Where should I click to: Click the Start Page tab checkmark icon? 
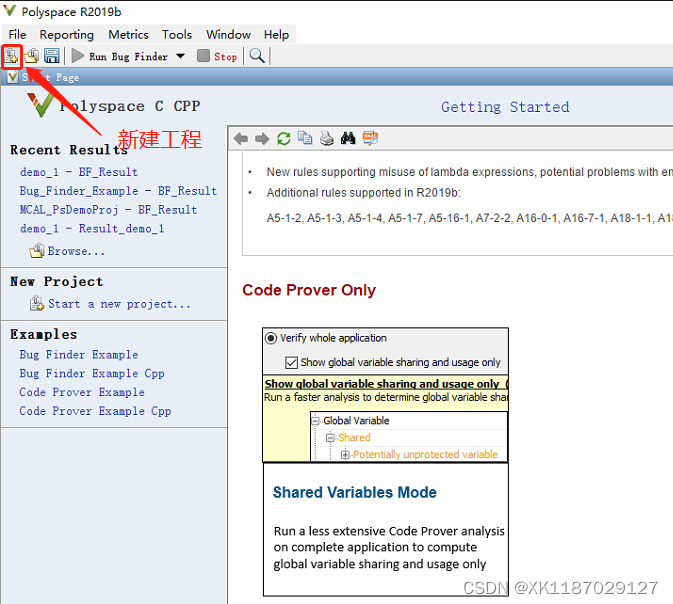(12, 78)
